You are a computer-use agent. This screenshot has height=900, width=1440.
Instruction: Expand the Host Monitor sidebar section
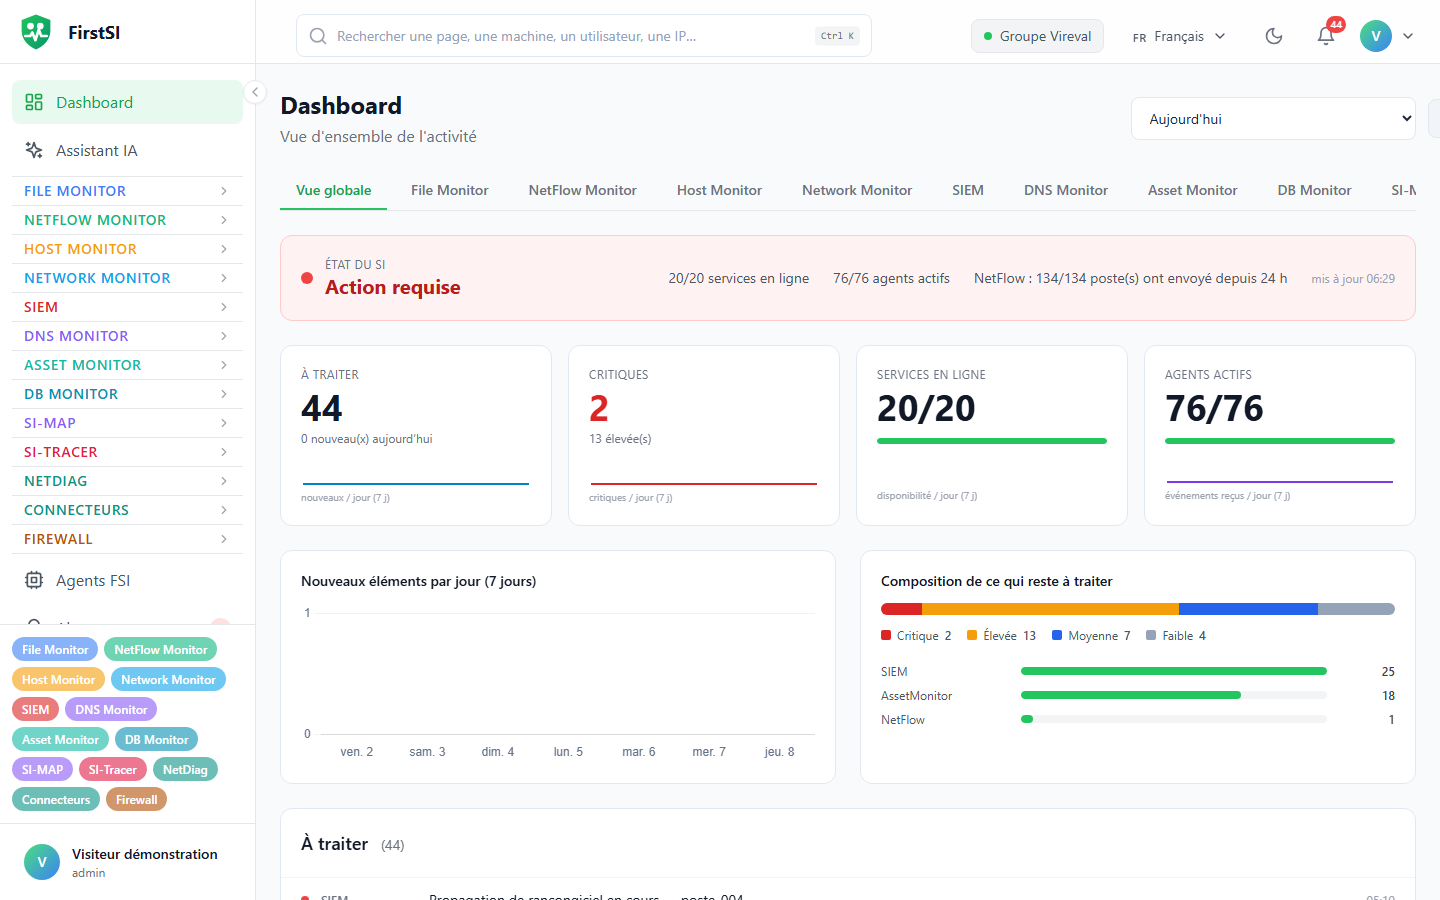(127, 249)
